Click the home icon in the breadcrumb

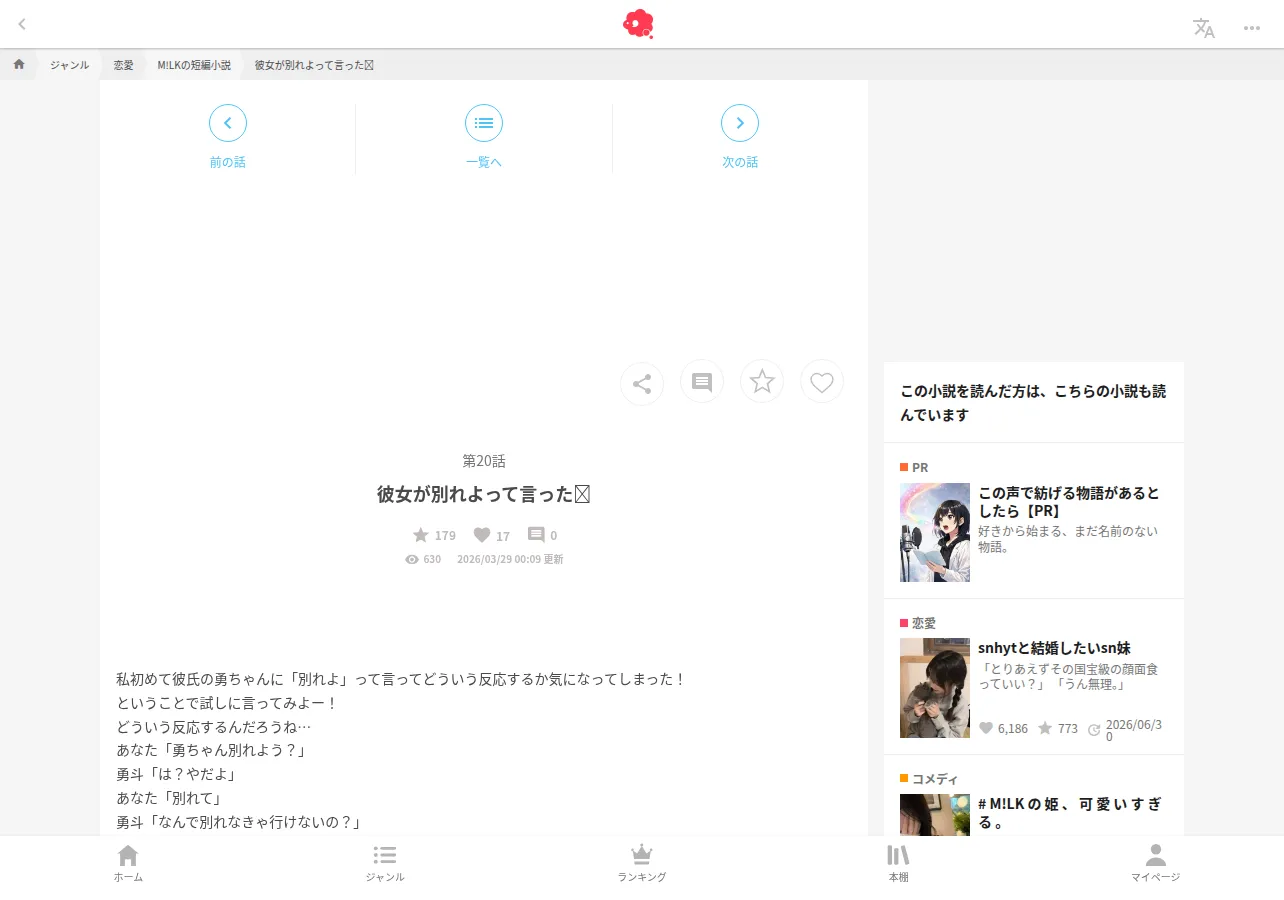tap(19, 64)
